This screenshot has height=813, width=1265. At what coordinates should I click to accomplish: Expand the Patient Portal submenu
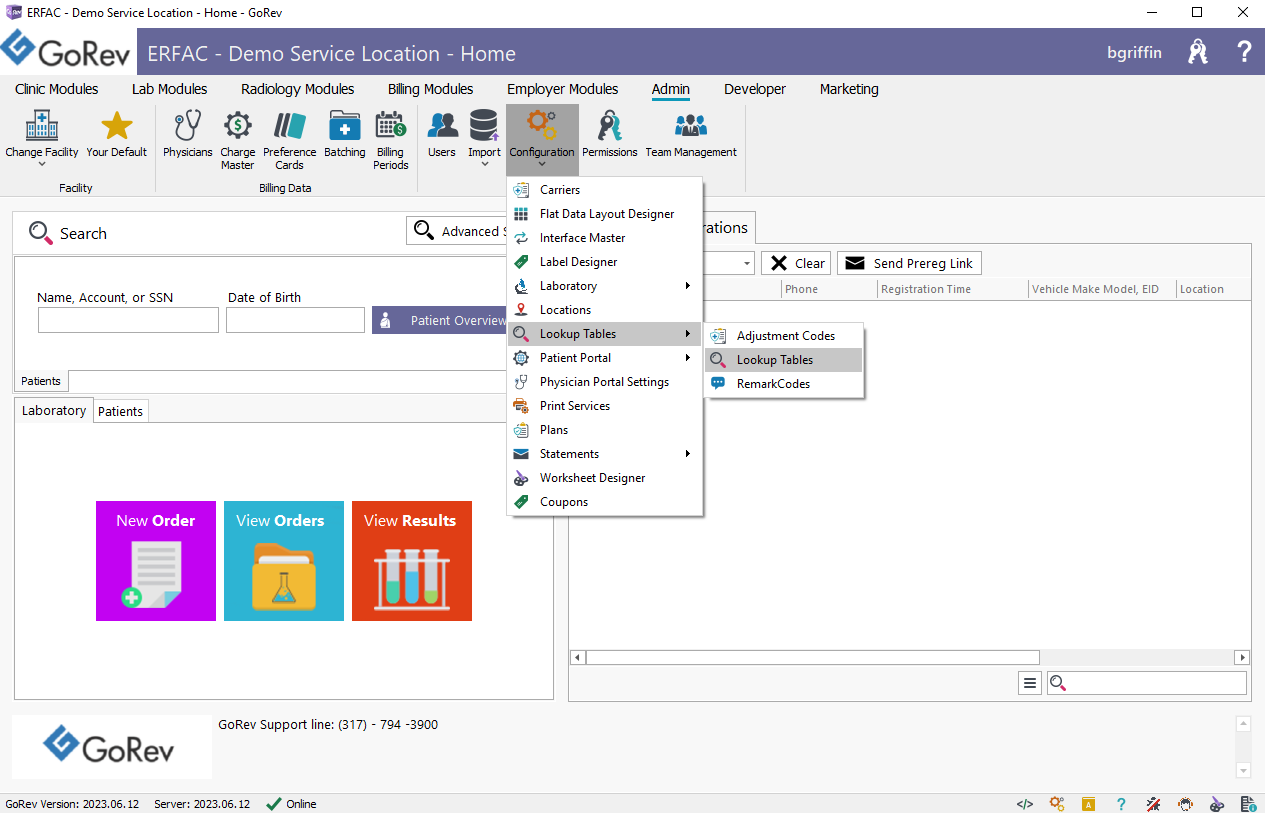tap(604, 358)
